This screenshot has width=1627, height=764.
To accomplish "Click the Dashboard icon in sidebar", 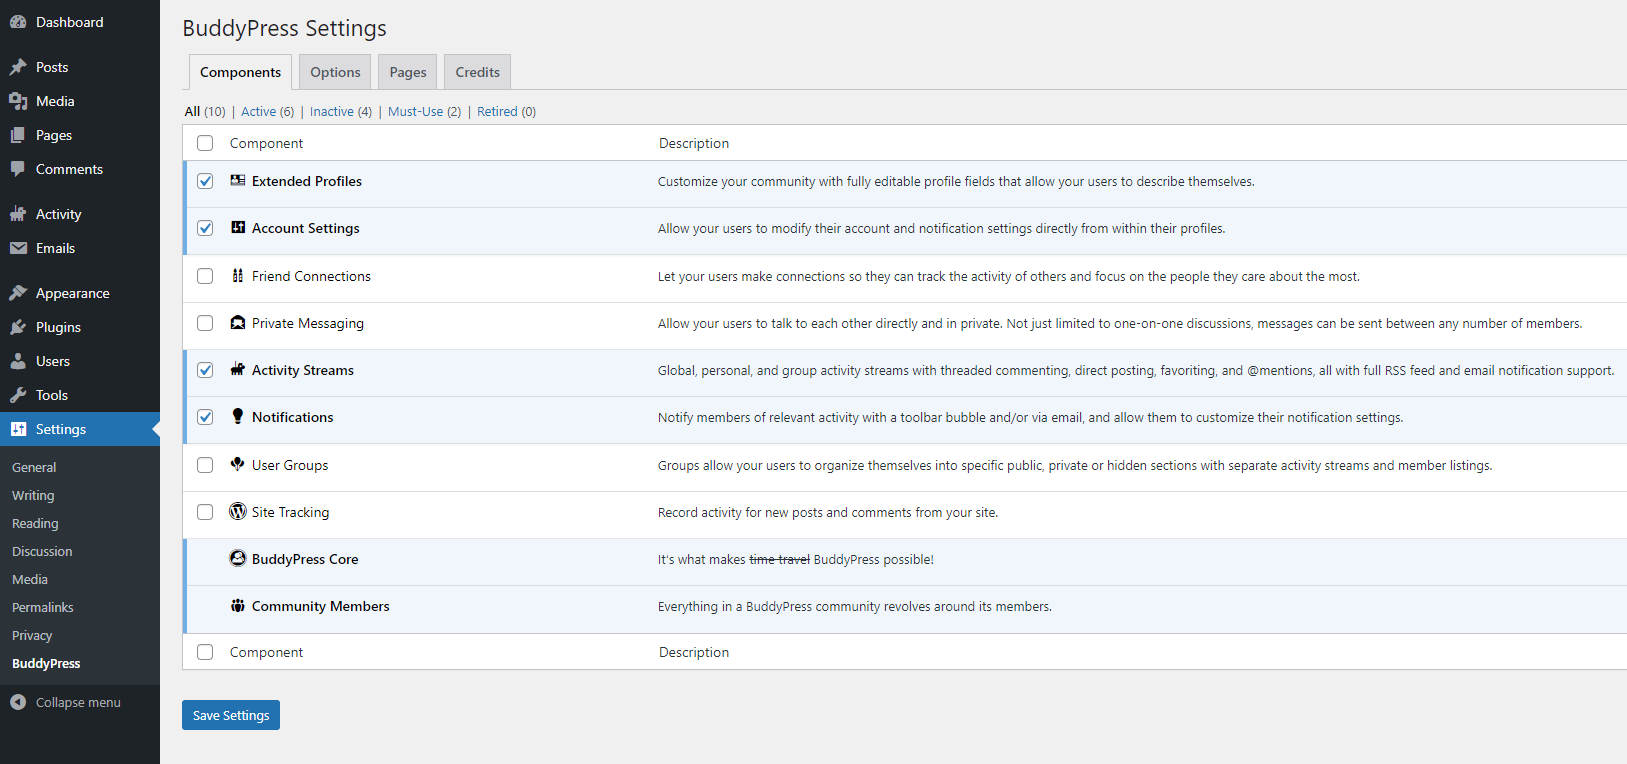I will [x=18, y=22].
